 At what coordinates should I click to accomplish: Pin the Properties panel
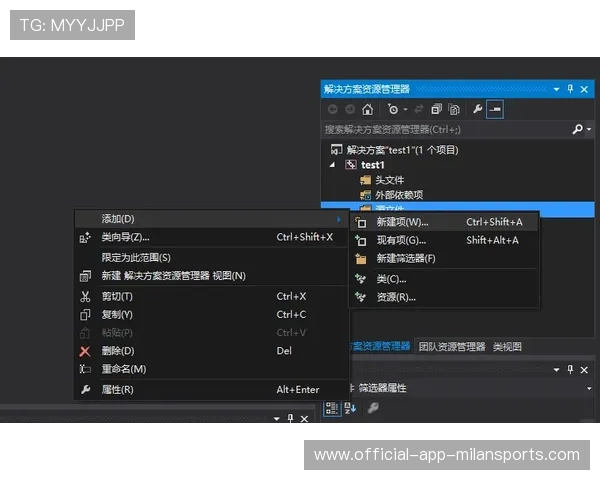coord(570,369)
